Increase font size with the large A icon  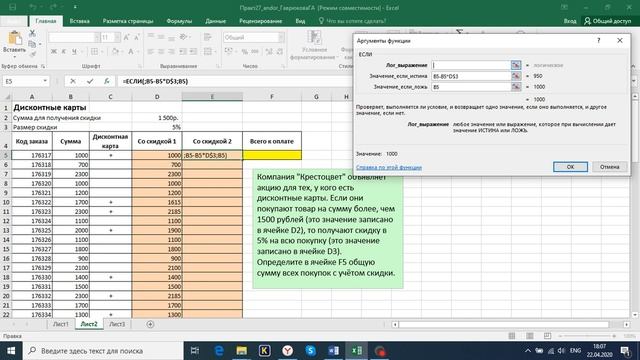pyautogui.click(x=127, y=38)
